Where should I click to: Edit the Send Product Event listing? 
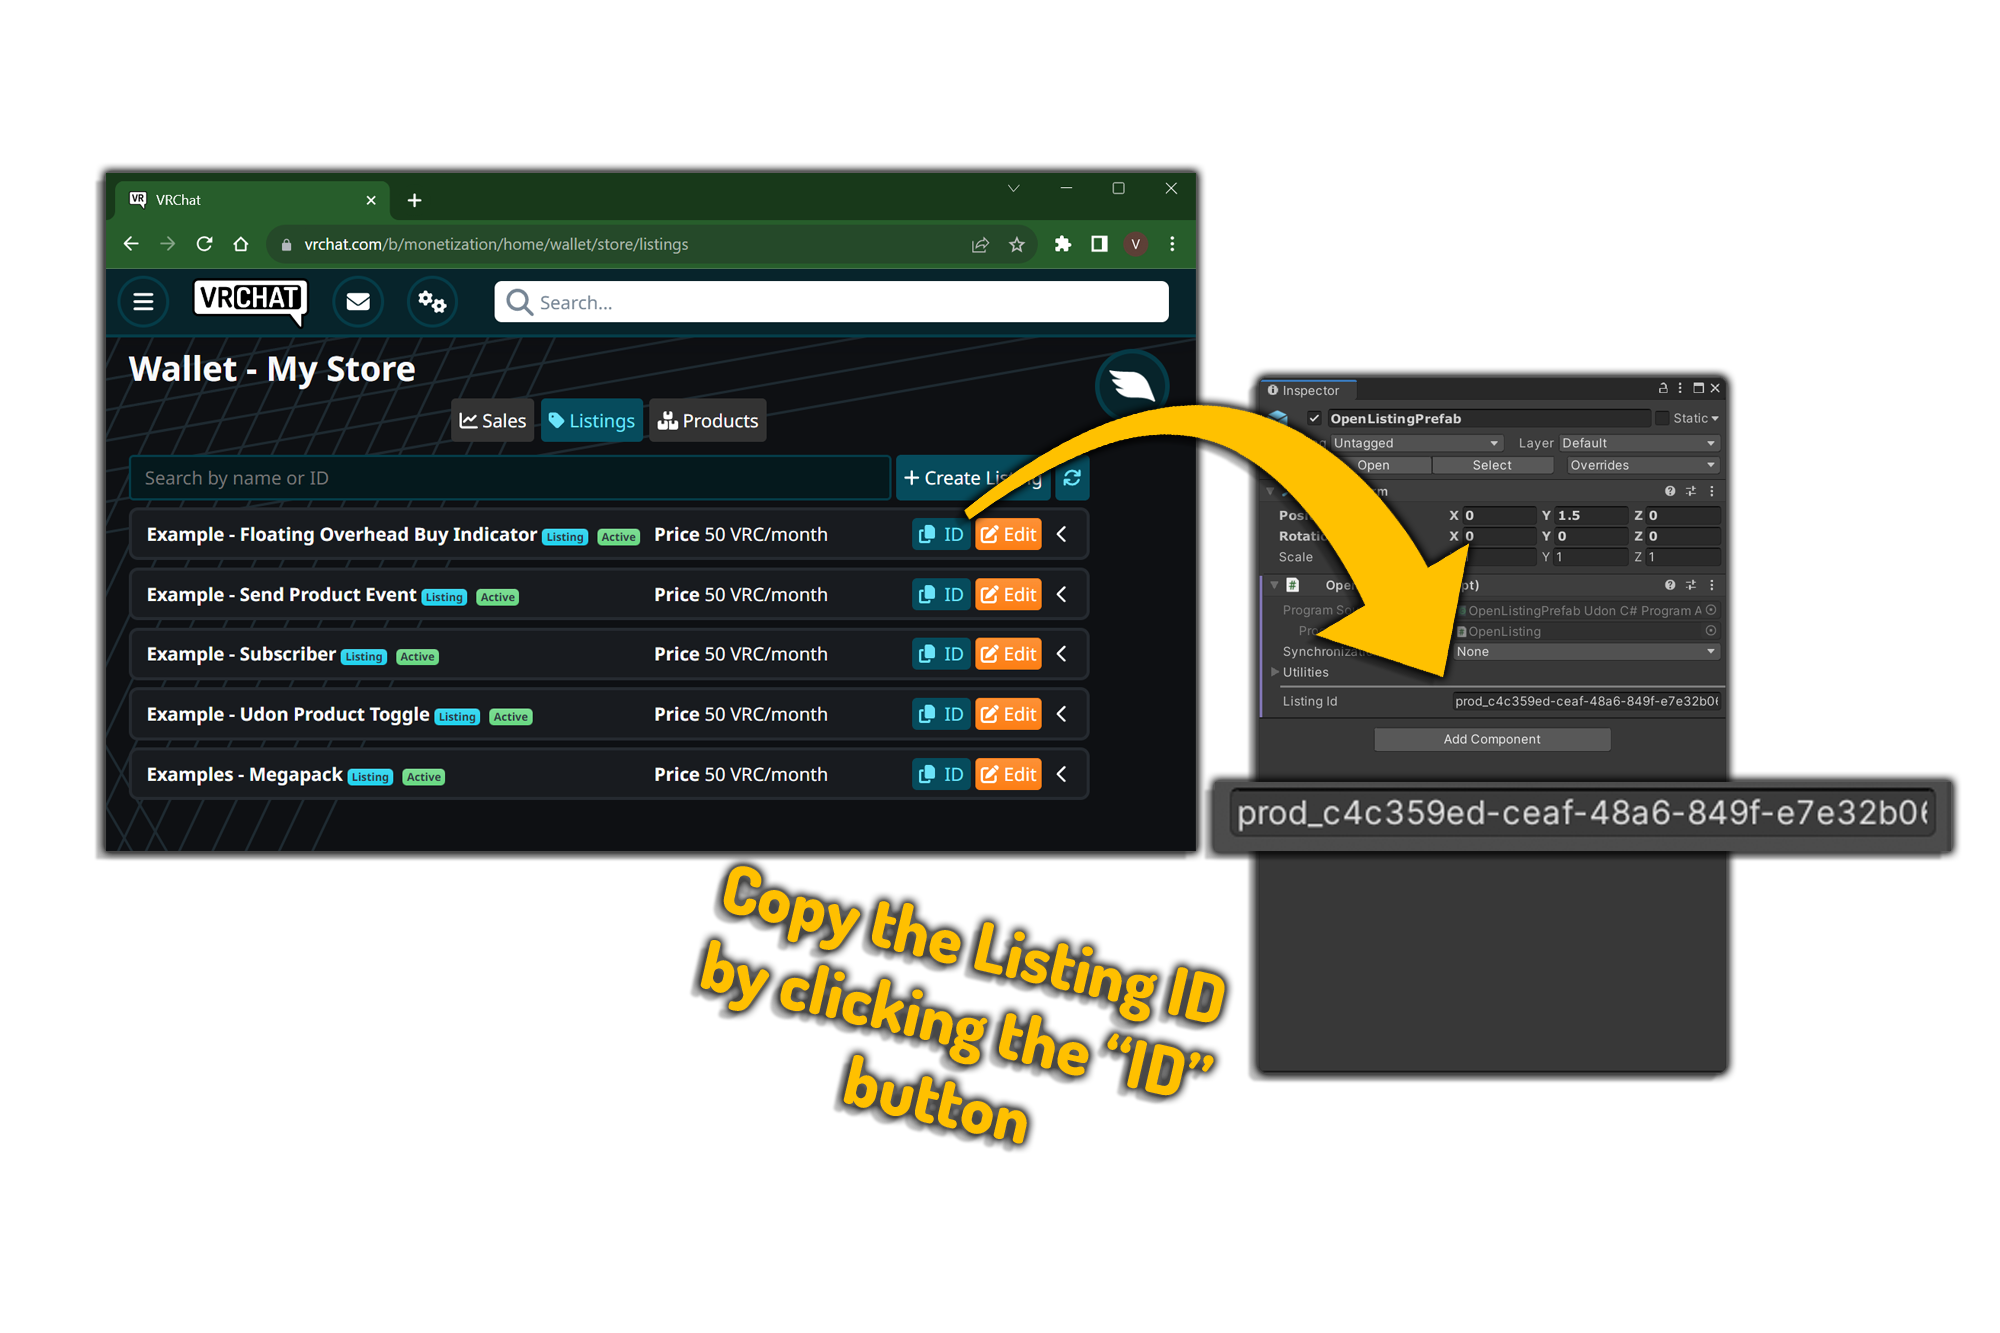click(x=1008, y=594)
